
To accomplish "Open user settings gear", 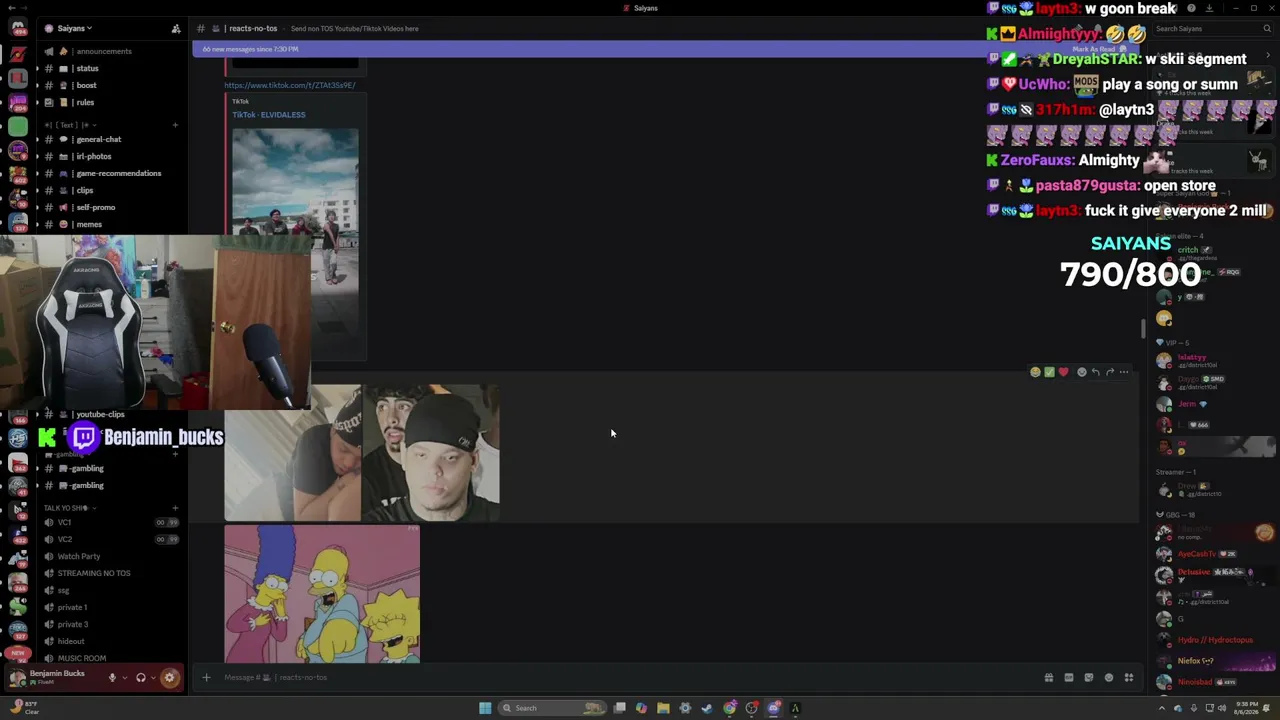I will (169, 678).
